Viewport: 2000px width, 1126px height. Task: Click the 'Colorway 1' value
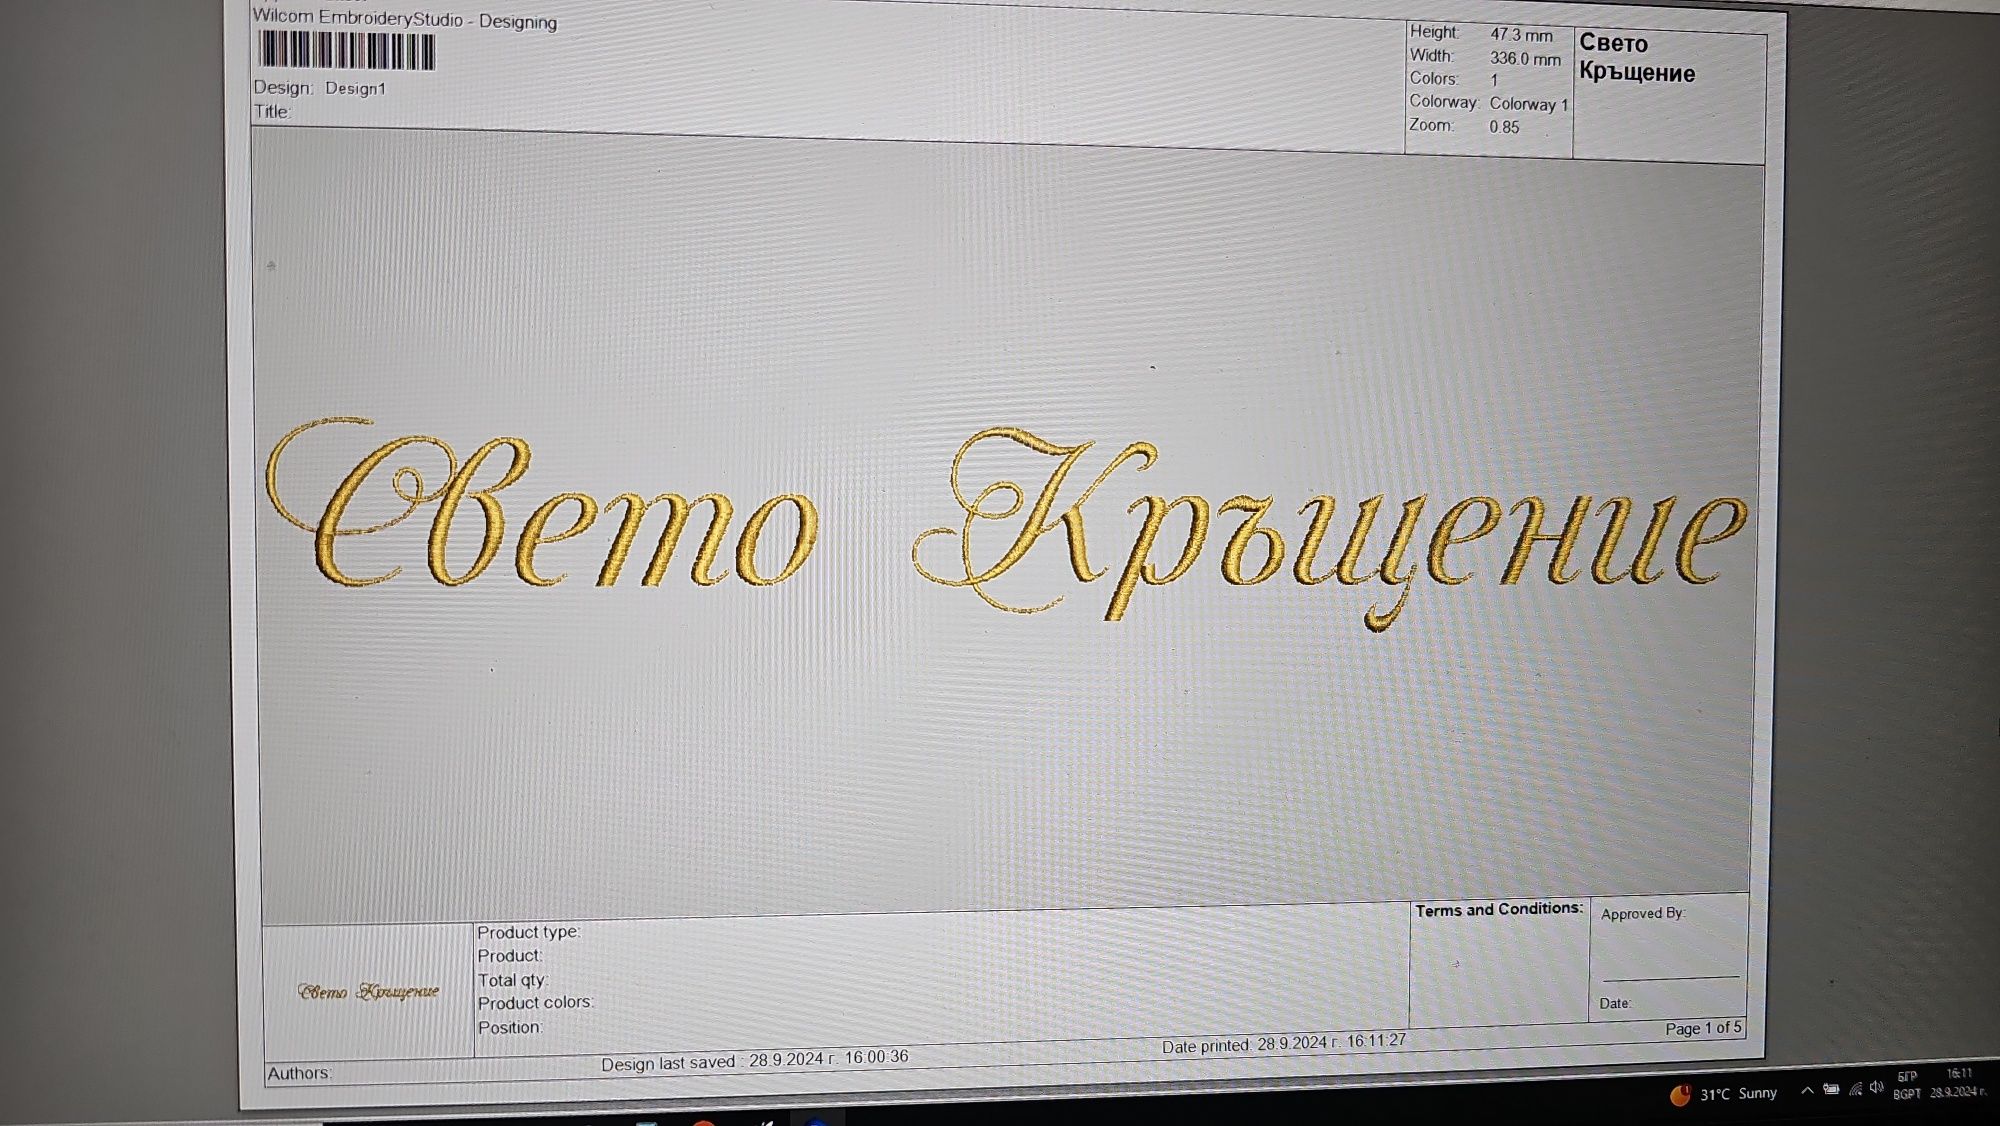[x=1529, y=104]
